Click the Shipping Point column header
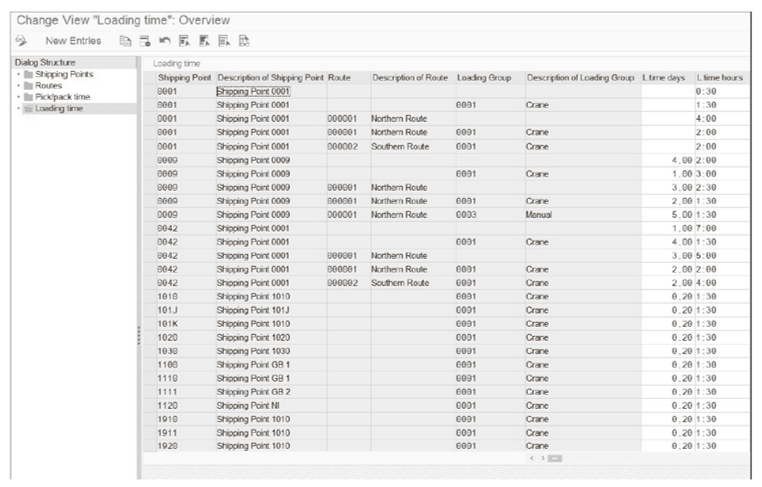 185,78
